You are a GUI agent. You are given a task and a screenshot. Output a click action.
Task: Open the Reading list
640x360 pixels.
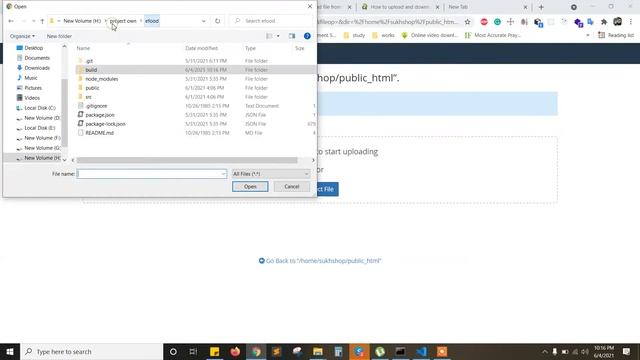tap(616, 36)
